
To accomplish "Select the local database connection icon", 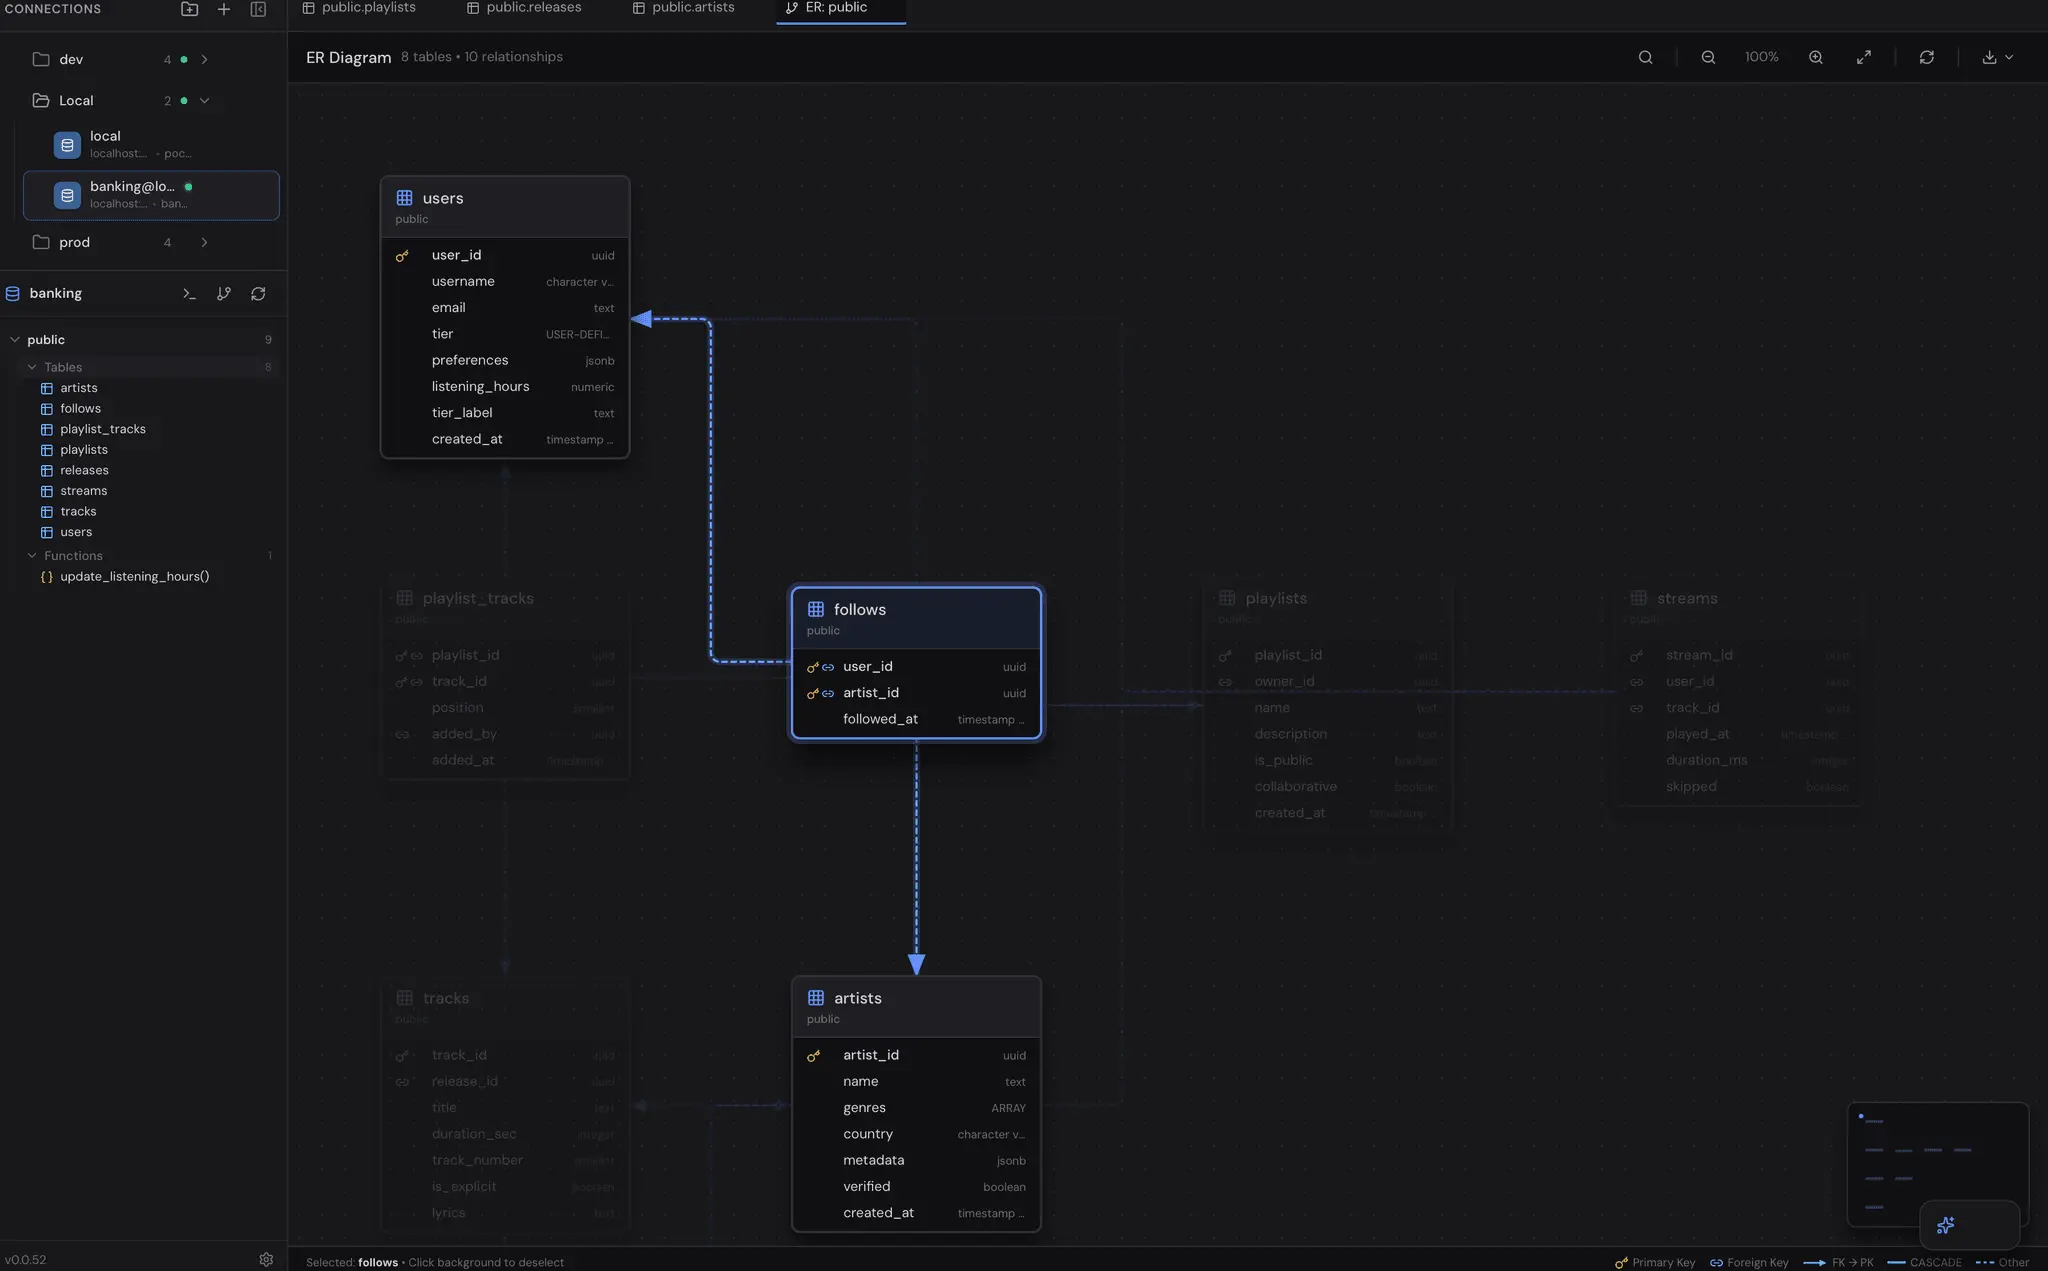I will (x=67, y=145).
